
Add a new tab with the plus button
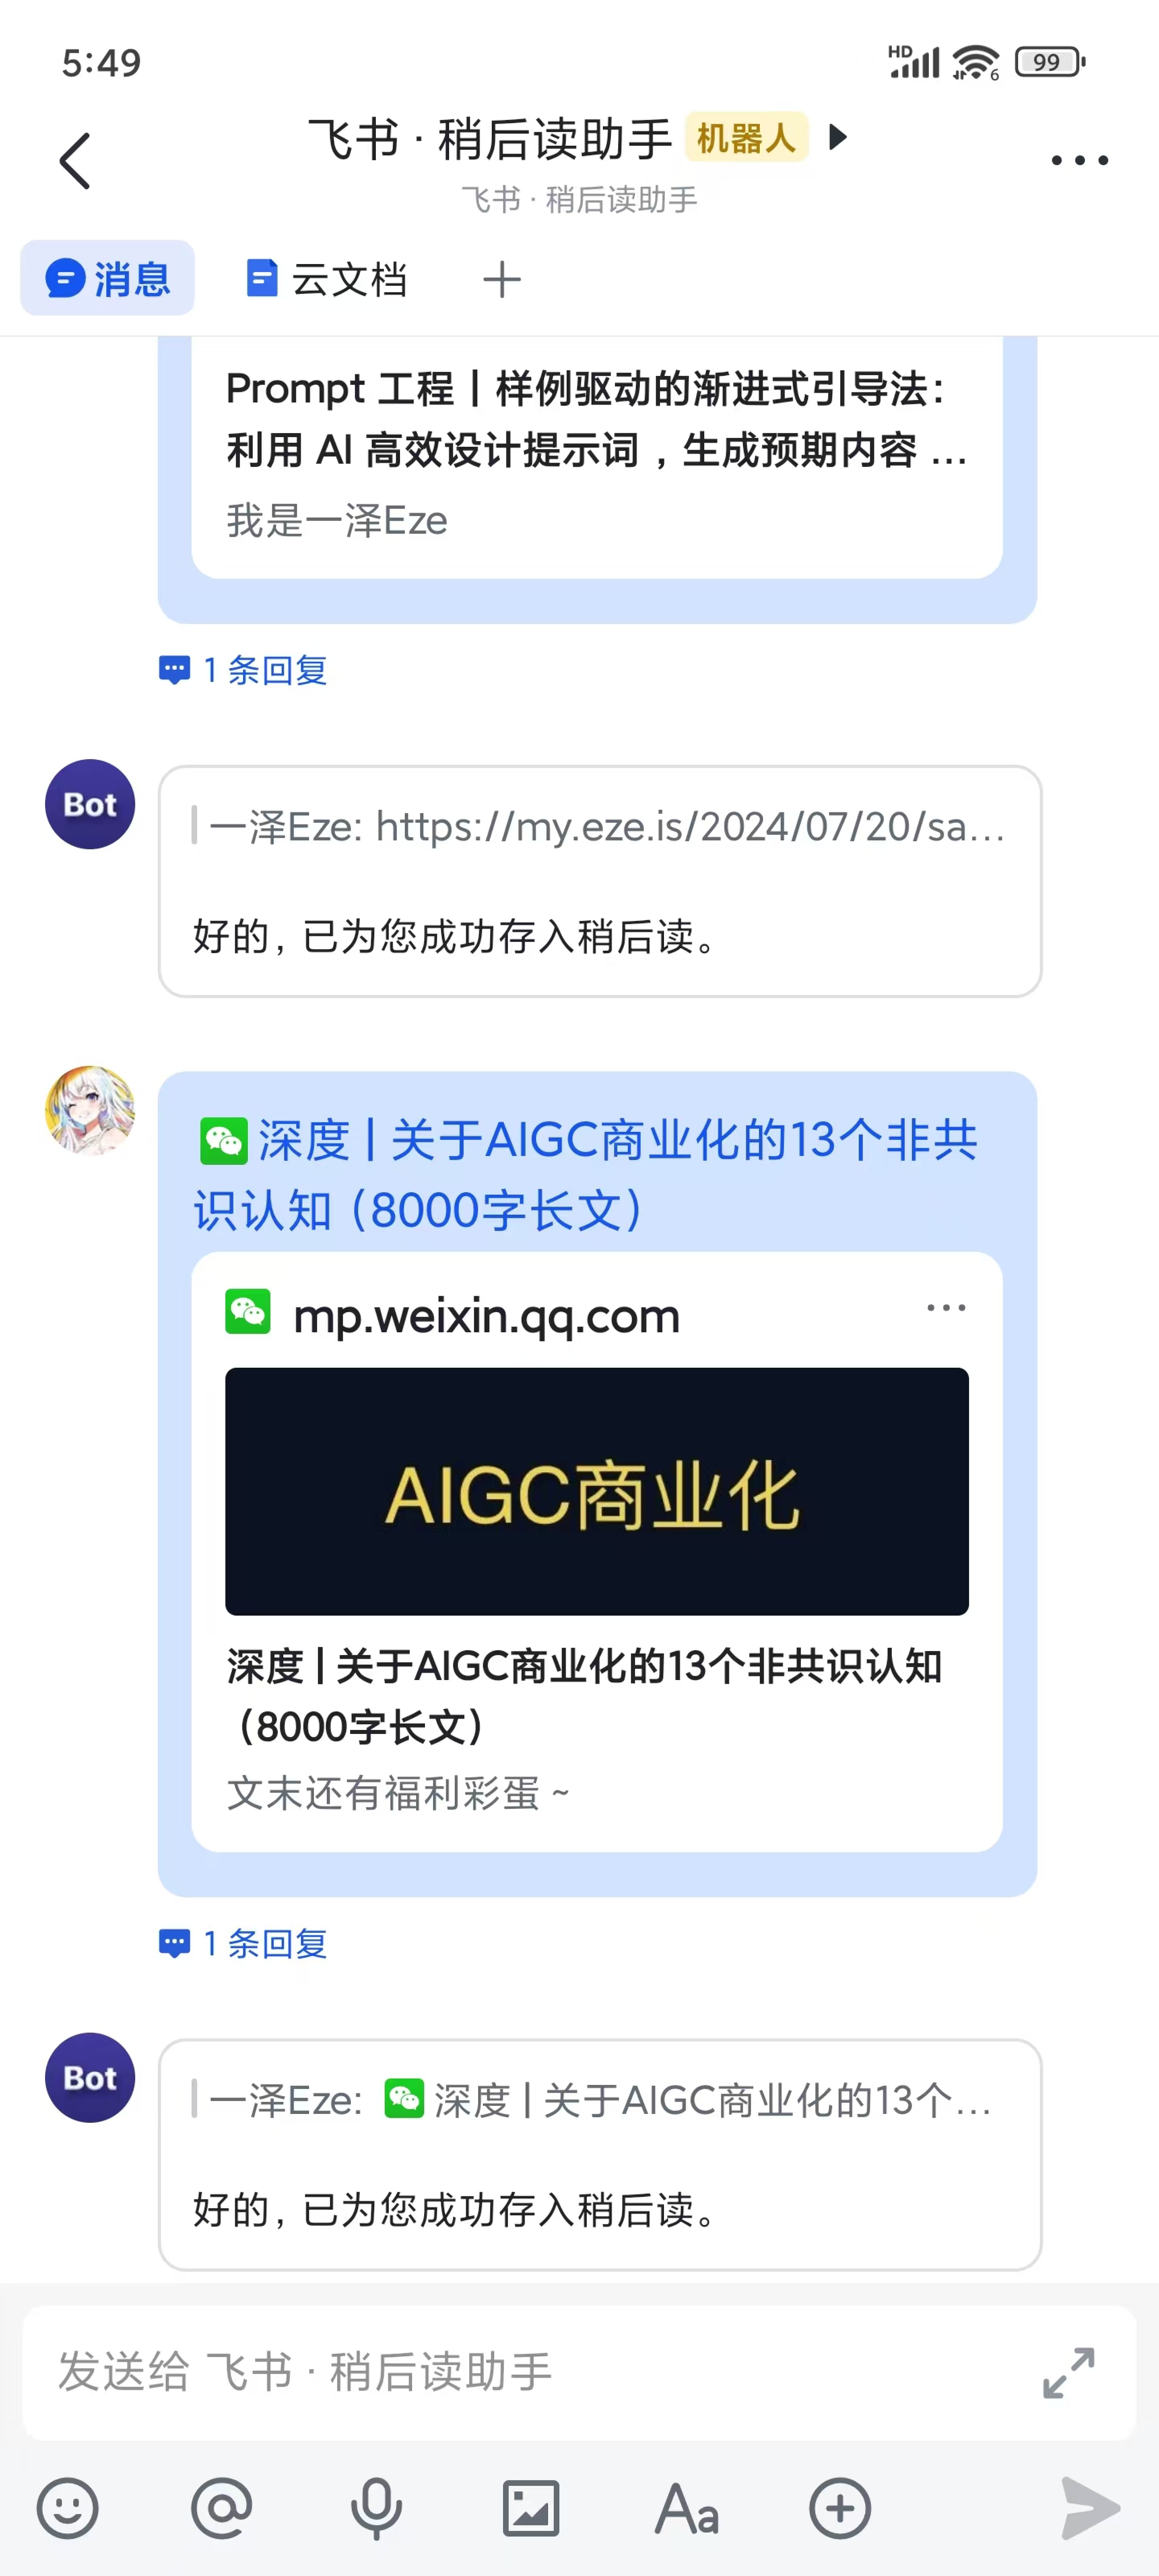(502, 279)
